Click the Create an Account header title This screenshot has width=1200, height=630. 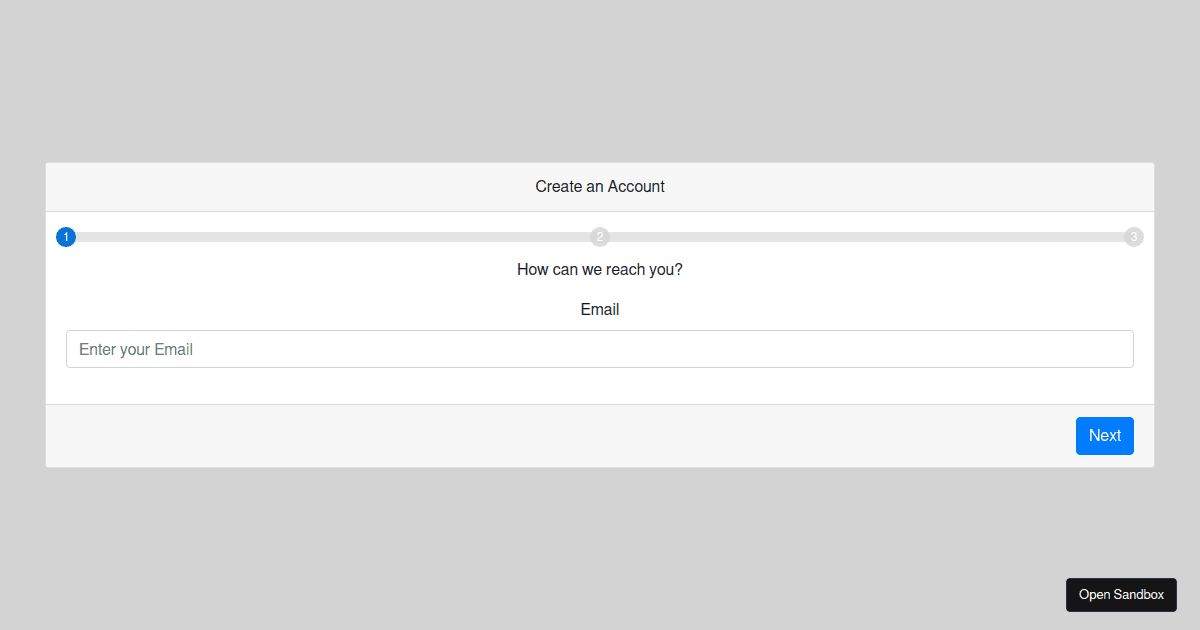coord(600,187)
